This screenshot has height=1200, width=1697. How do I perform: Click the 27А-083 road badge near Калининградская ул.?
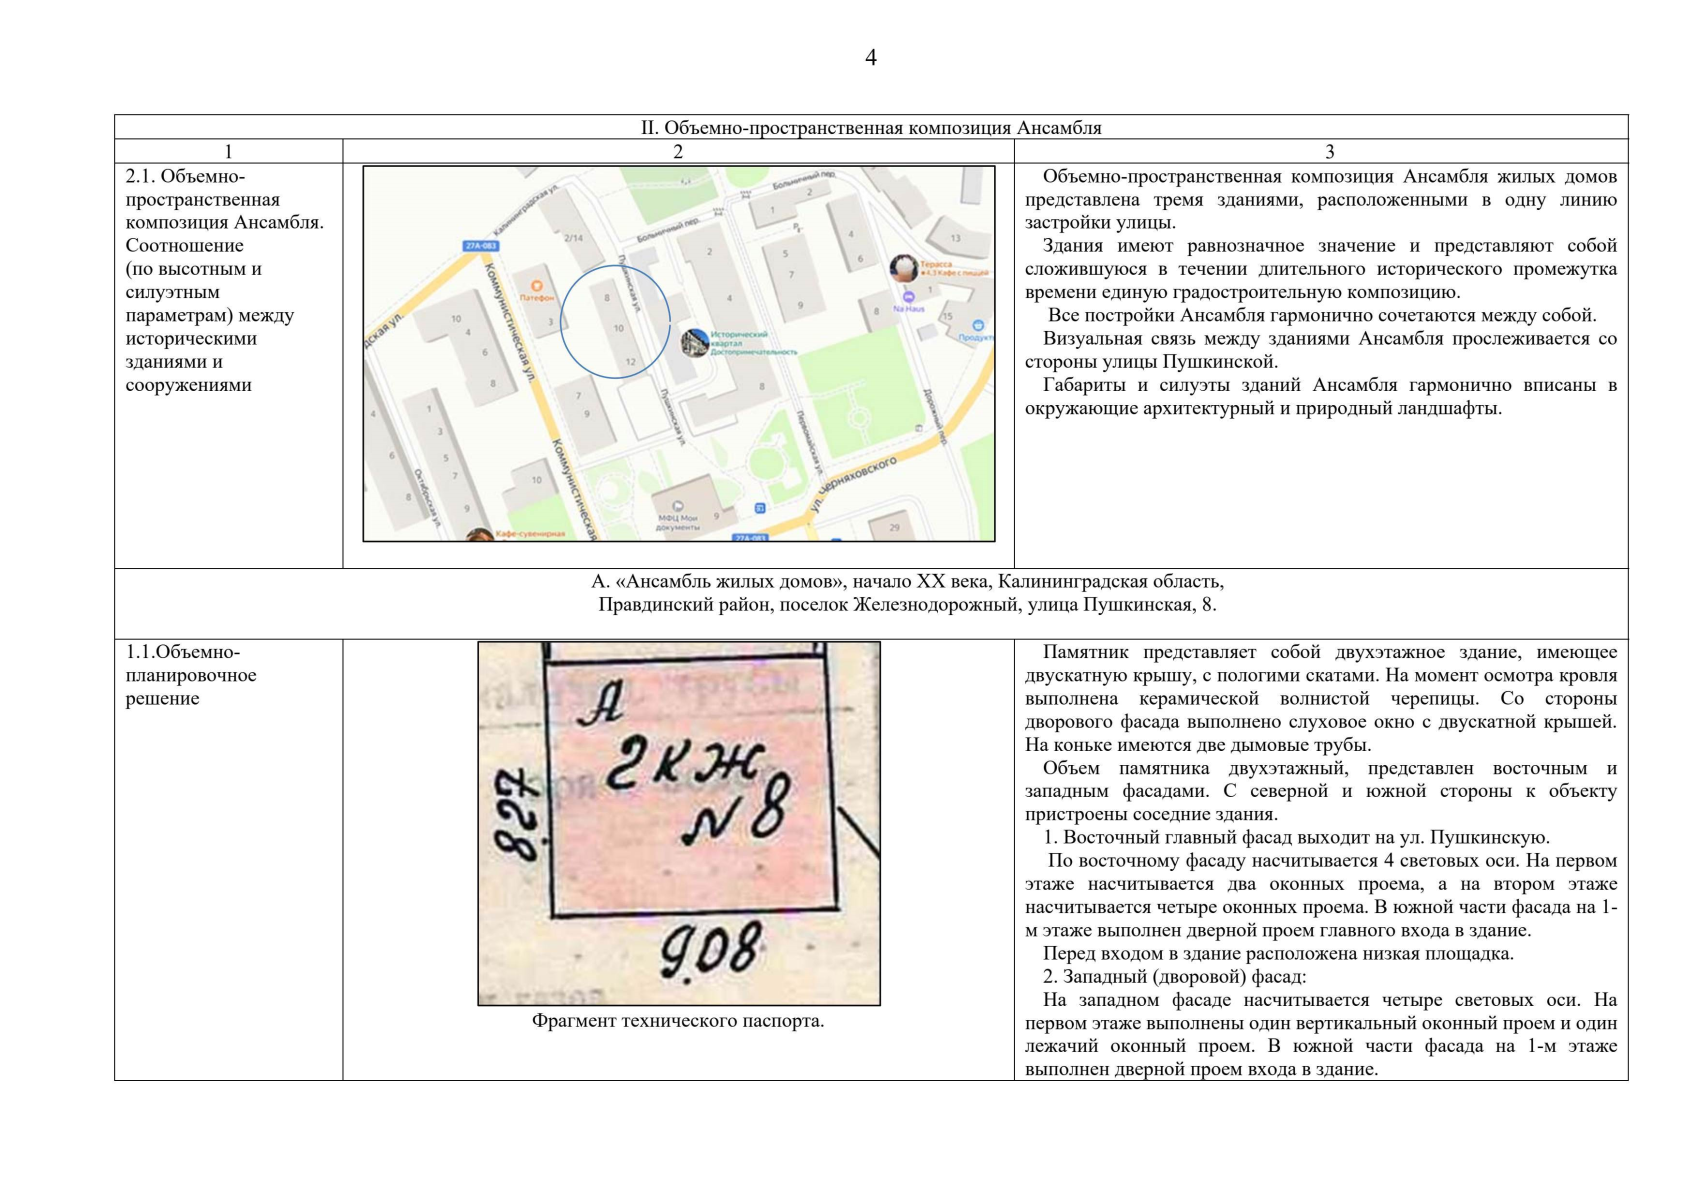click(481, 246)
